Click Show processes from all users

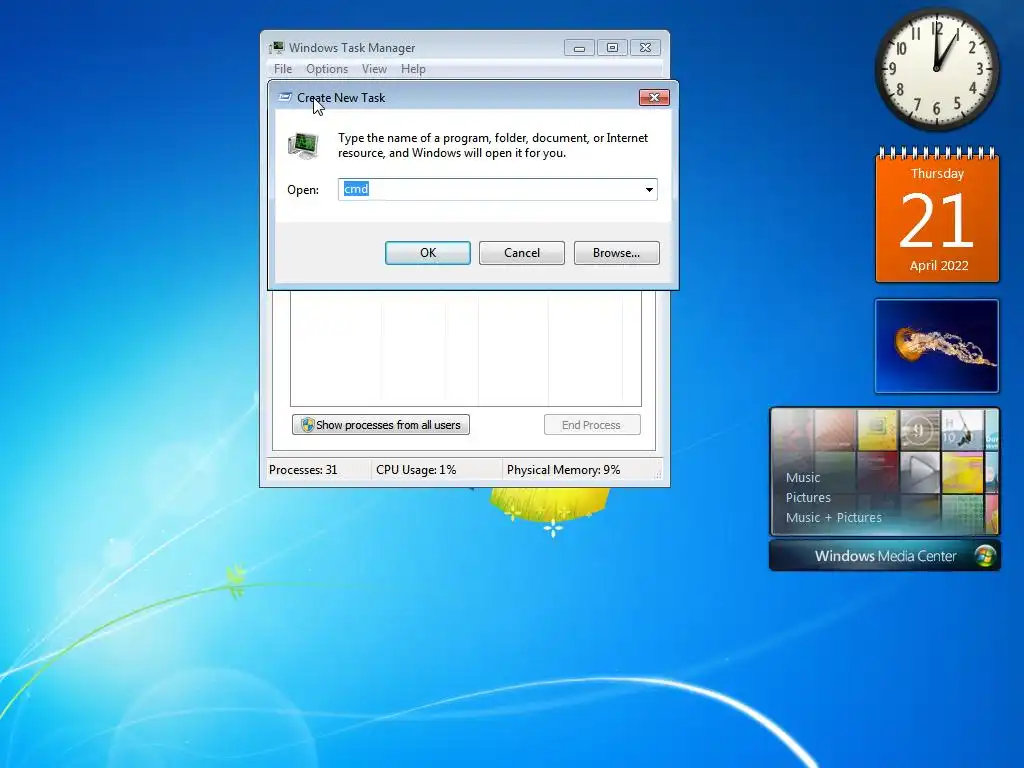coord(381,424)
